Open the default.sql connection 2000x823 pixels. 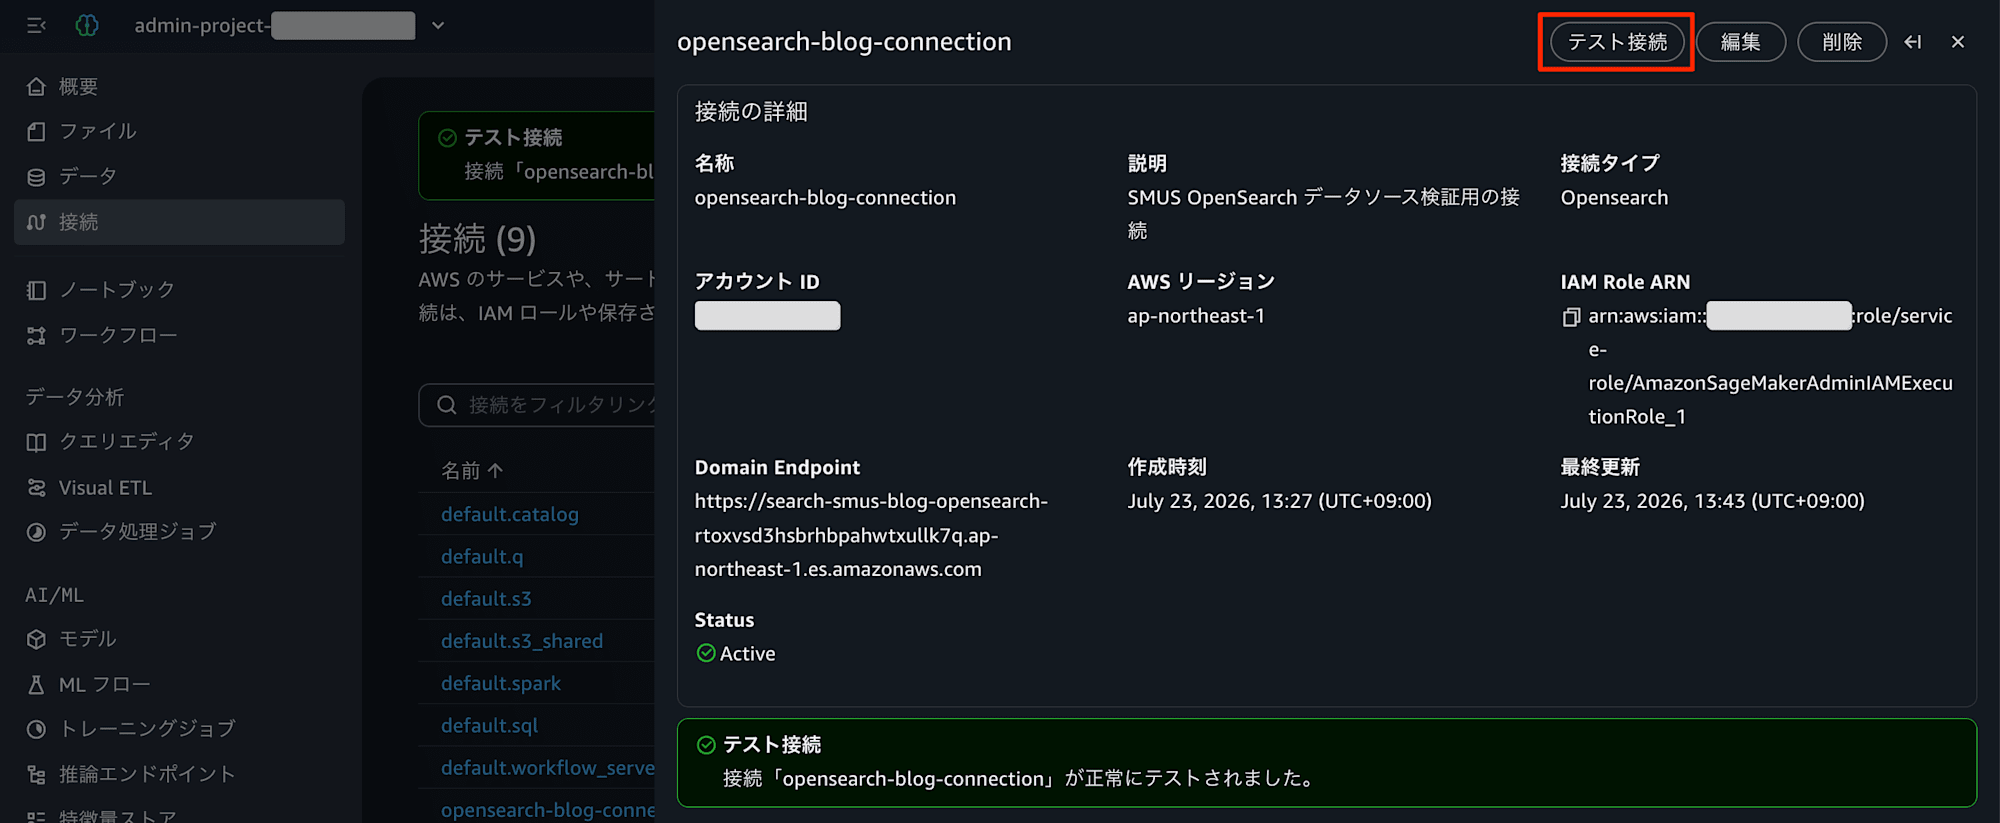tap(489, 725)
